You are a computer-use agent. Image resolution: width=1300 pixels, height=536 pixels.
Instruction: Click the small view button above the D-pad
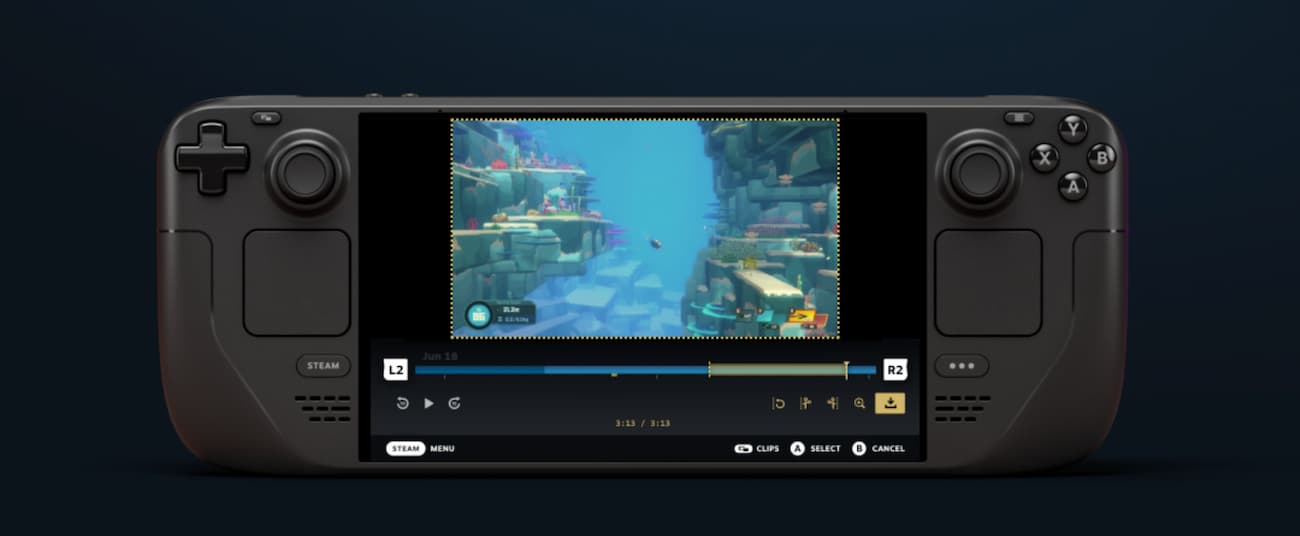266,118
